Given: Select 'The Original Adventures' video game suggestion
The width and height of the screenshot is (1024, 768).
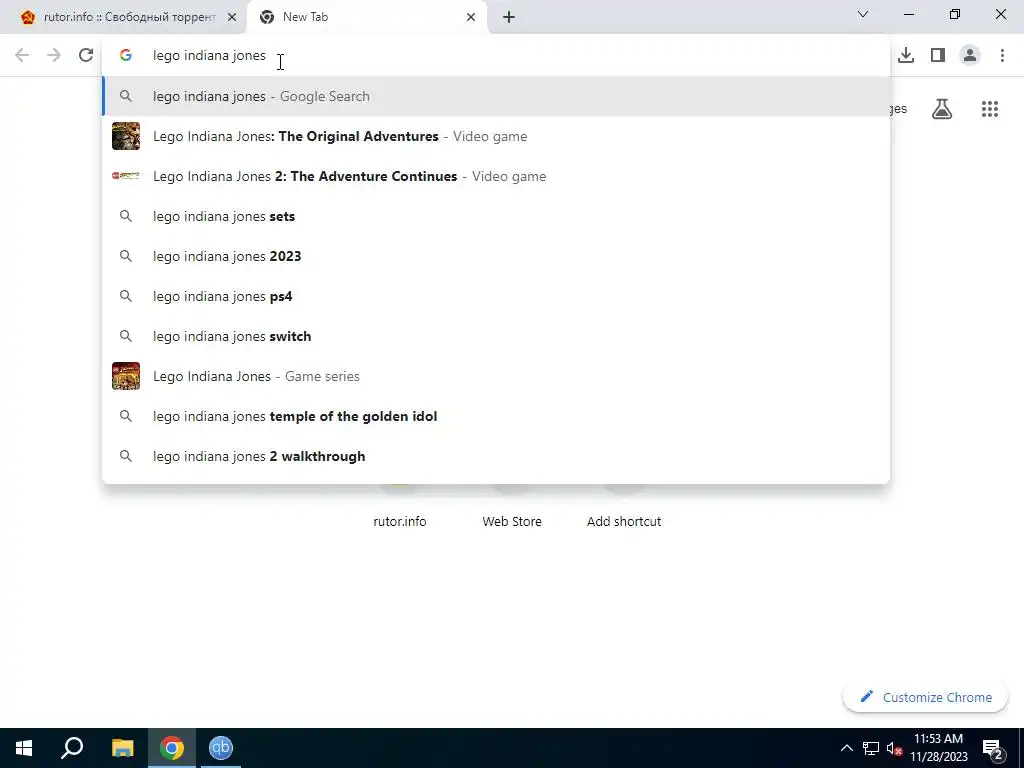Looking at the screenshot, I should point(496,136).
